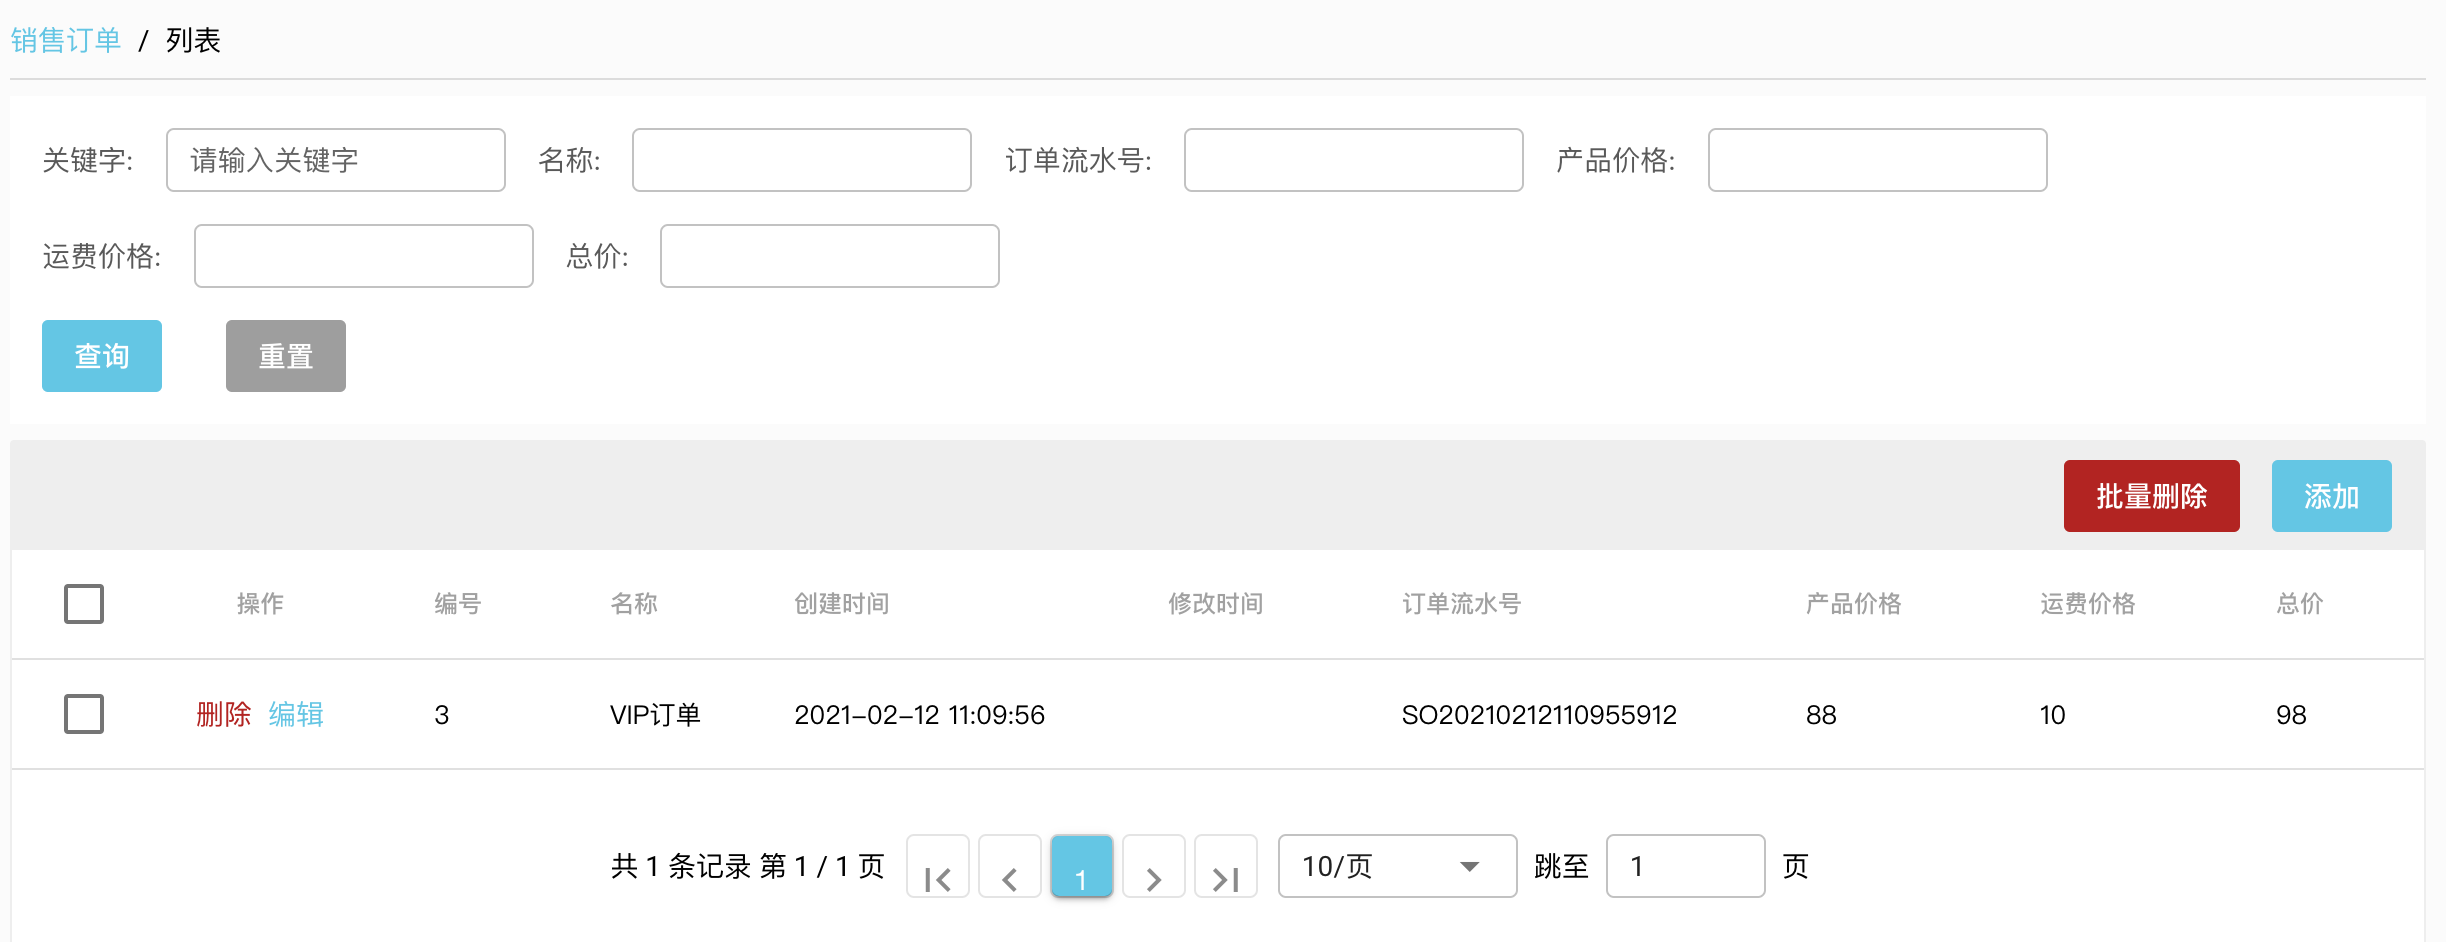Click the 关键字 keyword input field

click(335, 159)
